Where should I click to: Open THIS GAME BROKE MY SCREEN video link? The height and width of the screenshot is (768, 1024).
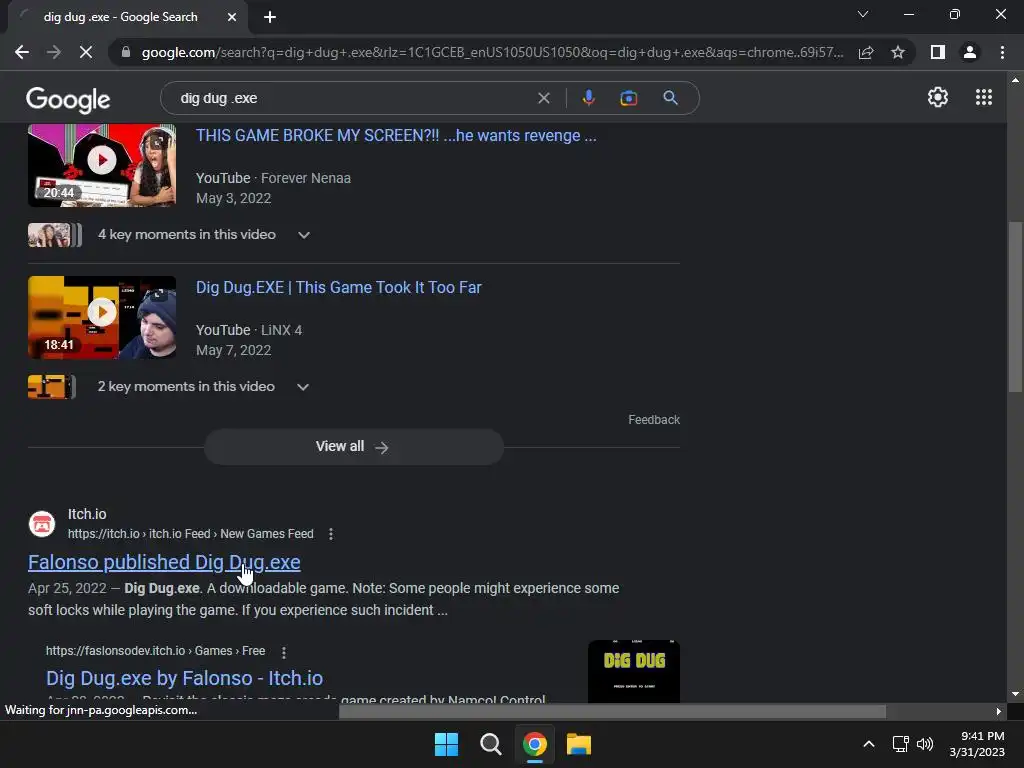396,135
